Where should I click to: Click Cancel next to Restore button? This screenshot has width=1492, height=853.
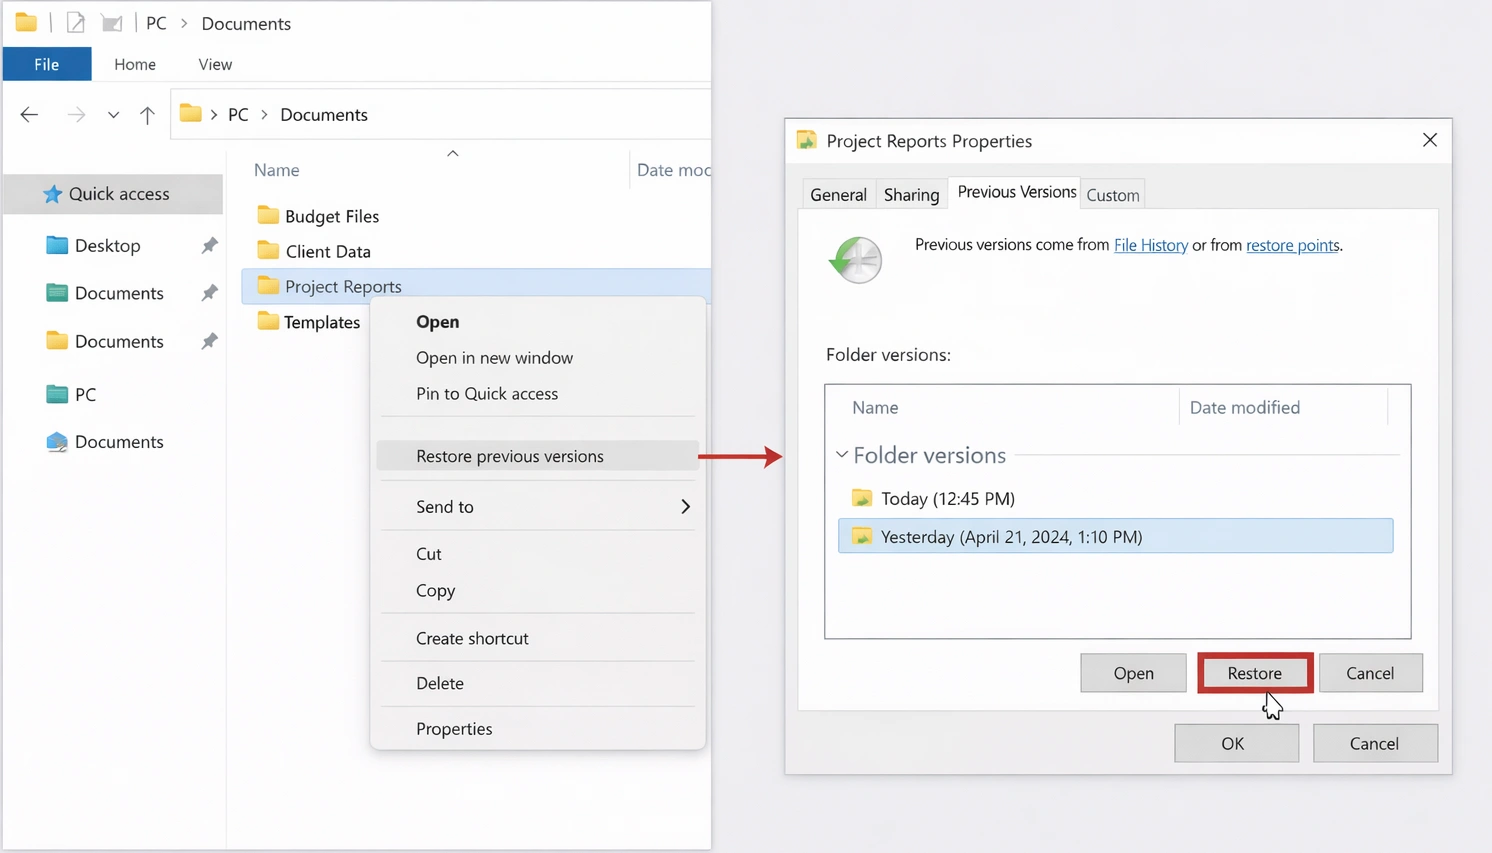point(1370,673)
